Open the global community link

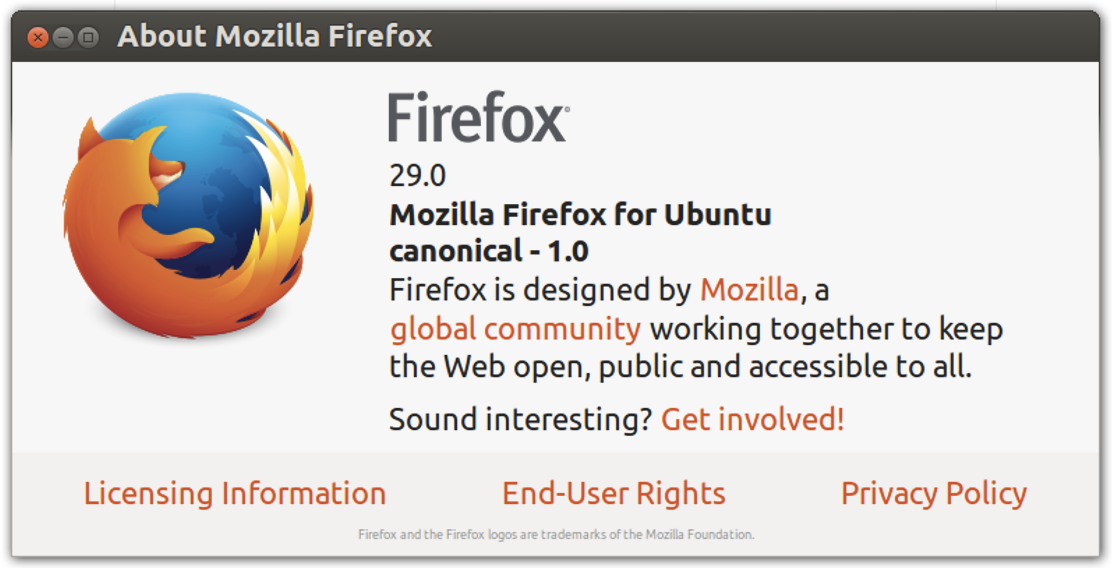click(x=516, y=329)
